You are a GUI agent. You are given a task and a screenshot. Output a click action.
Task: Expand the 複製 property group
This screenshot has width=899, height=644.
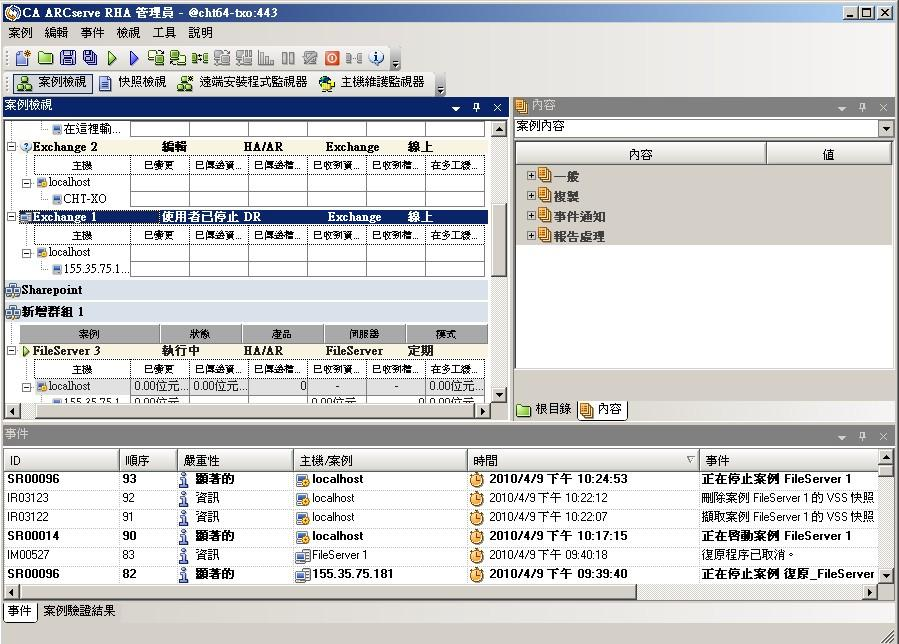532,196
